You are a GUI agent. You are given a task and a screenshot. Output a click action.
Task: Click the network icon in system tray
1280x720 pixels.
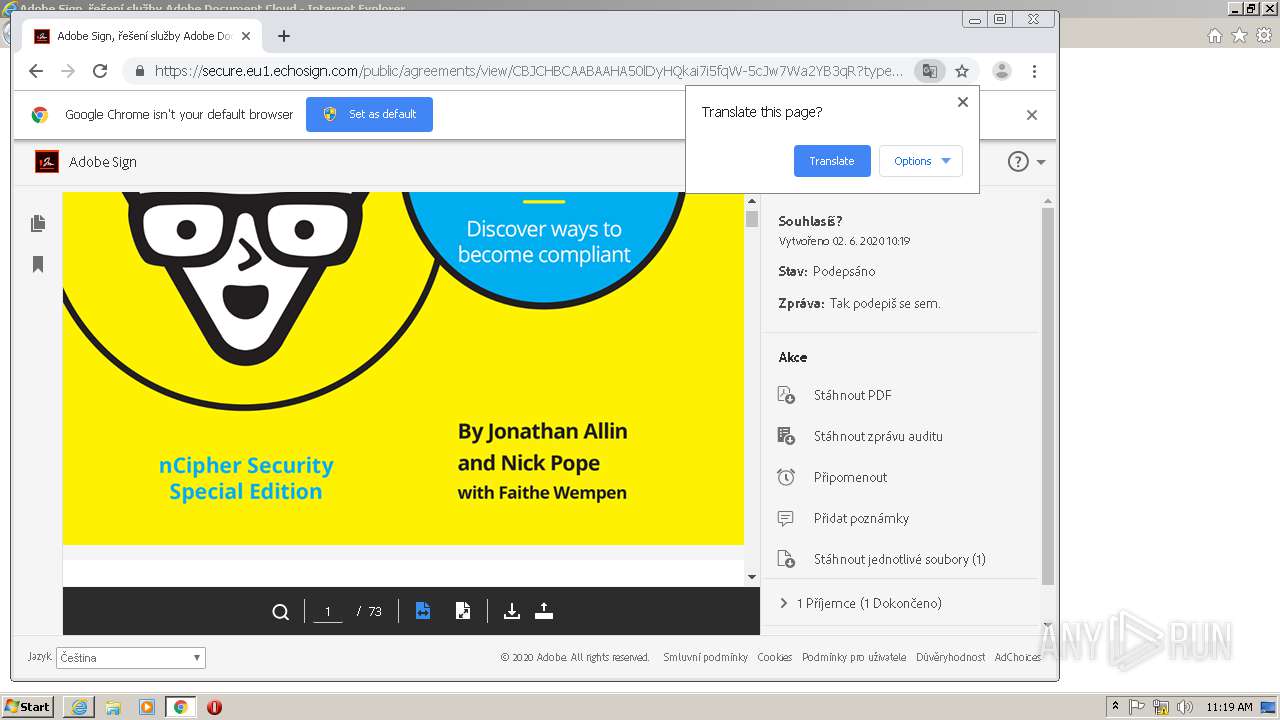(x=1161, y=707)
